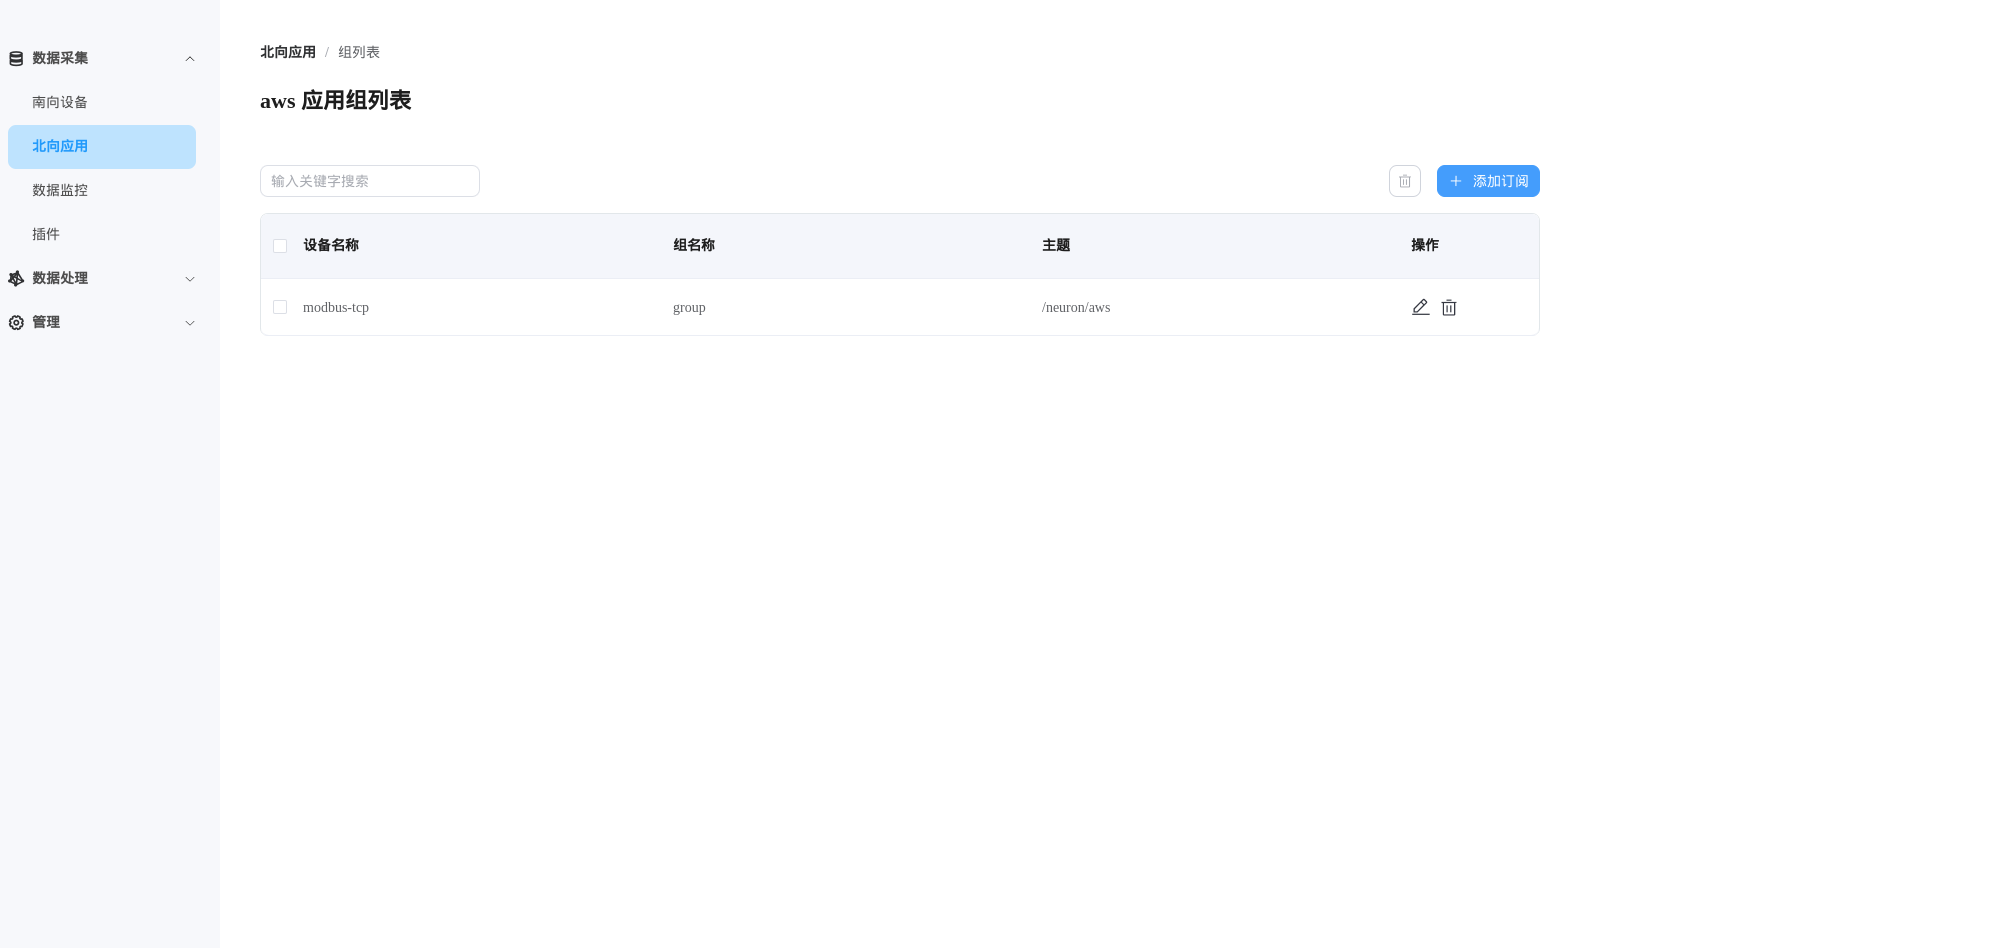Select the 插件 menu item in sidebar
The image size is (2012, 948).
47,234
